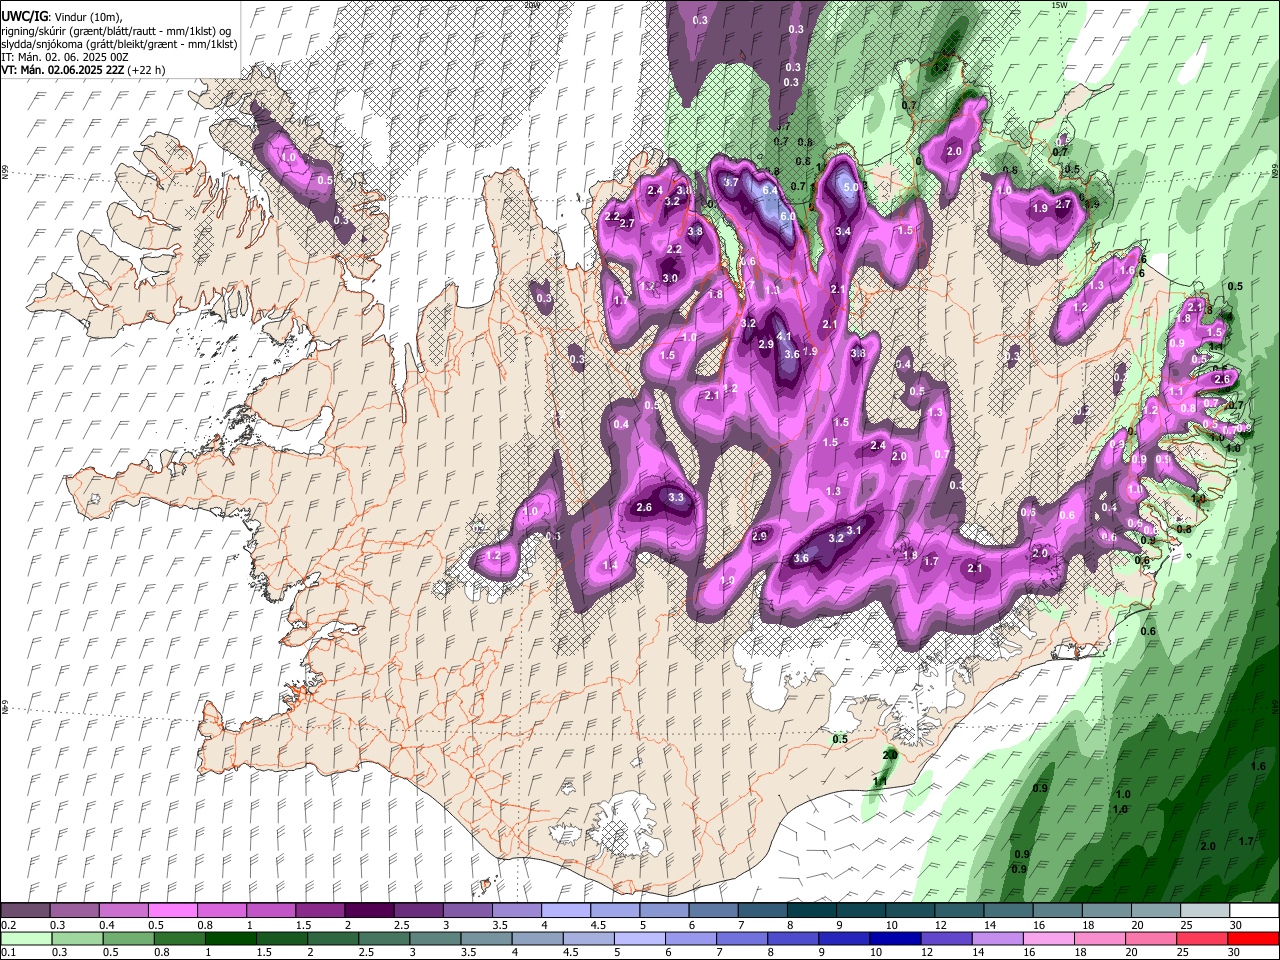Click the bright red swatch after 30 in bottom legend row
The height and width of the screenshot is (960, 1280).
(1253, 939)
